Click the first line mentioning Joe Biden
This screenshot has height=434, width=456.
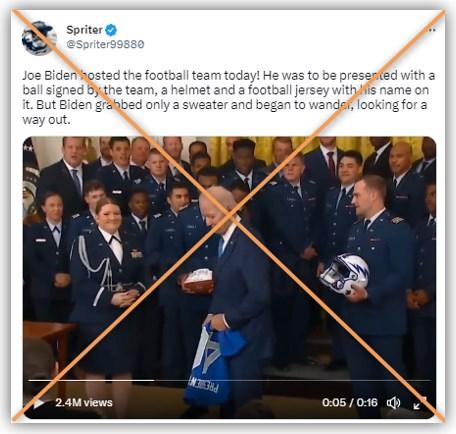point(229,76)
